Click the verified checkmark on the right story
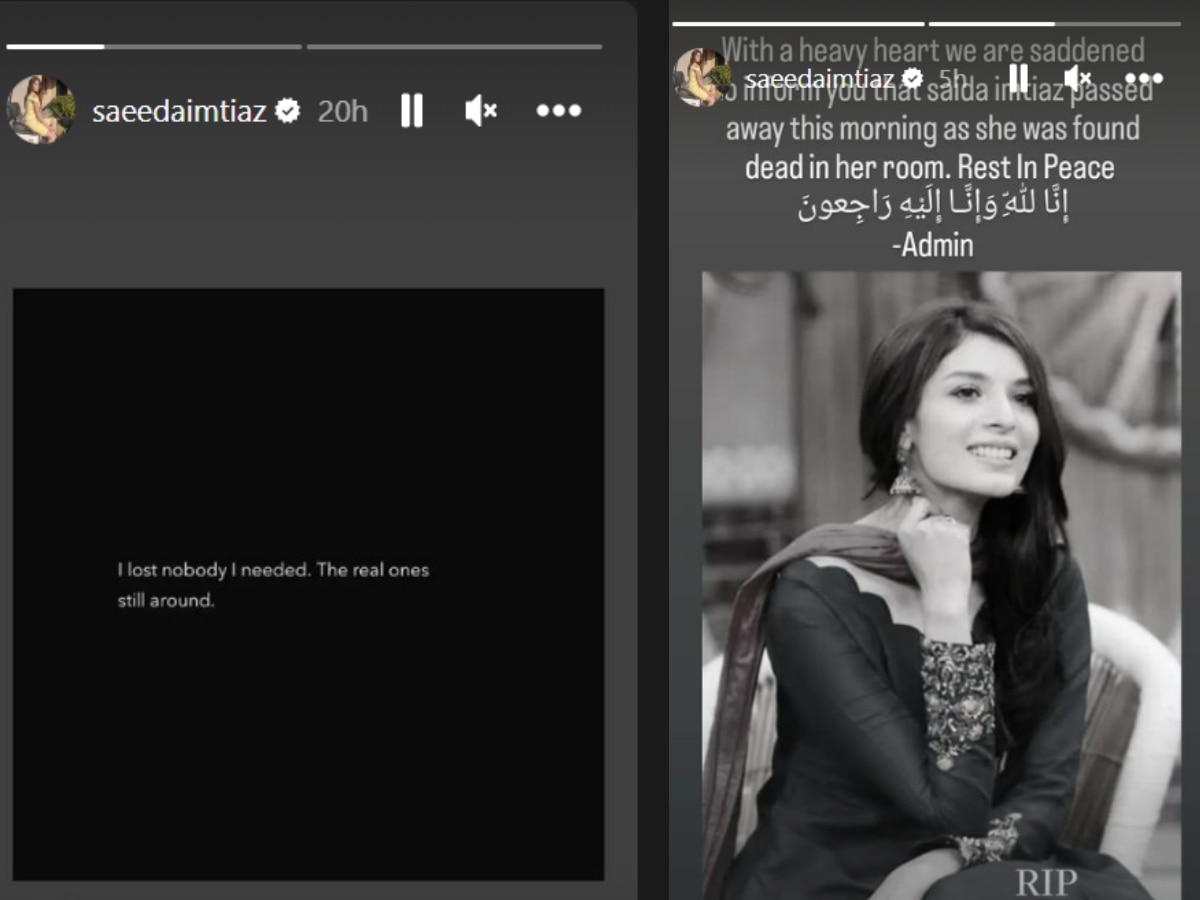 pyautogui.click(x=911, y=75)
